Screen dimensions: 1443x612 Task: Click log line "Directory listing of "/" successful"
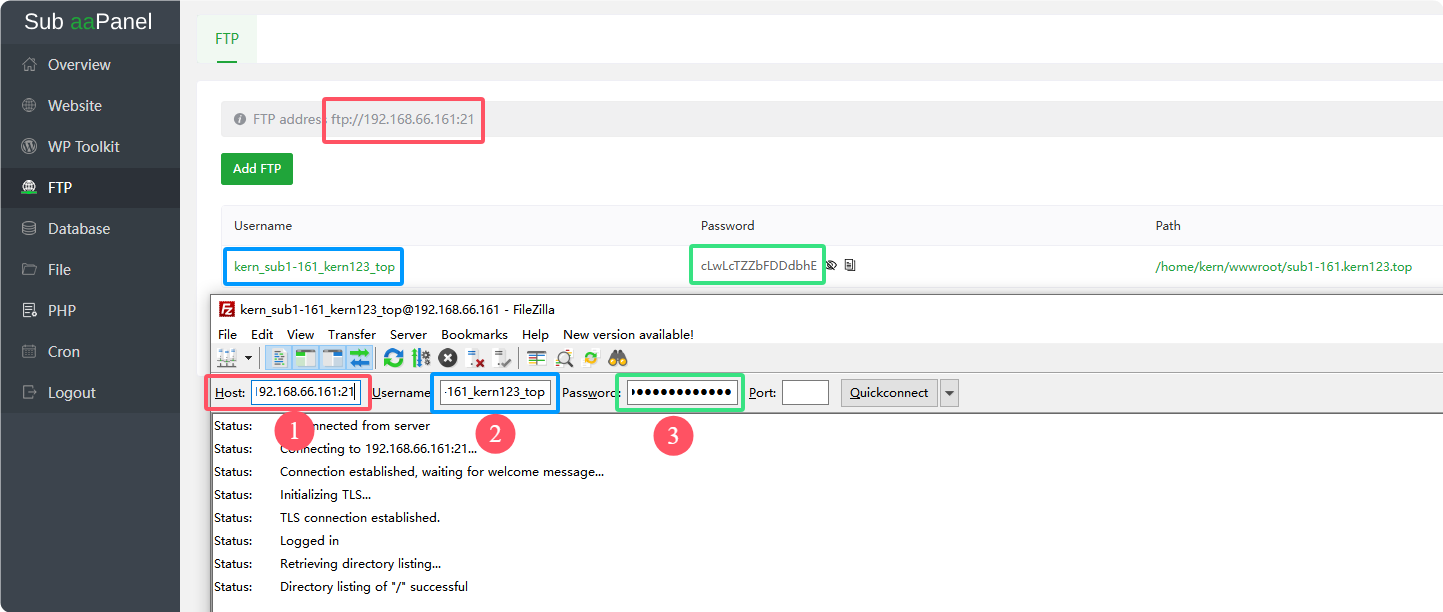[x=374, y=587]
